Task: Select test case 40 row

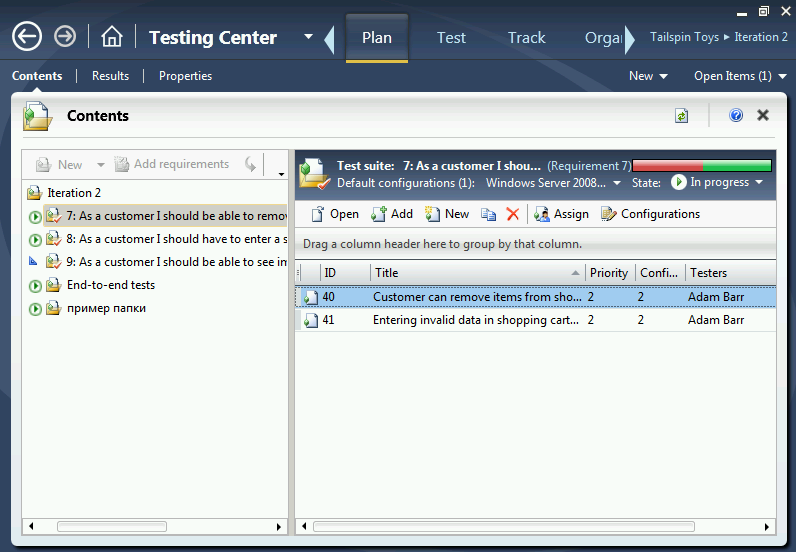Action: tap(536, 297)
